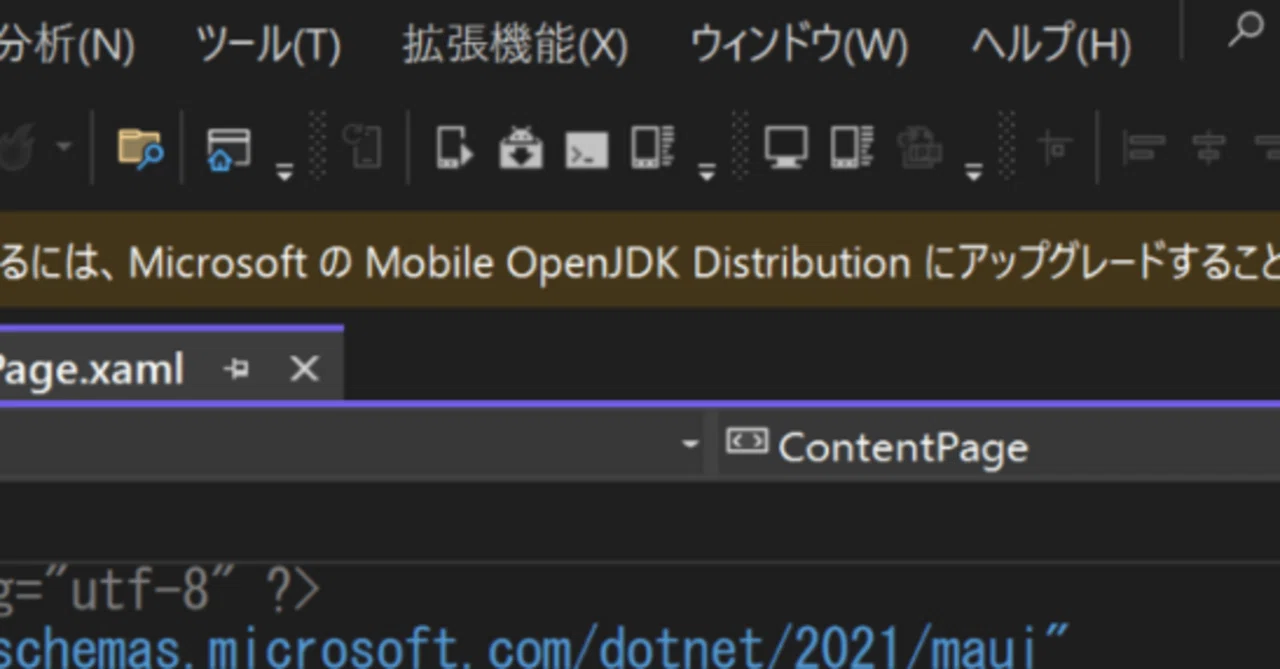Open the Android adb command prompt icon
Viewport: 1280px width, 669px height.
point(586,150)
